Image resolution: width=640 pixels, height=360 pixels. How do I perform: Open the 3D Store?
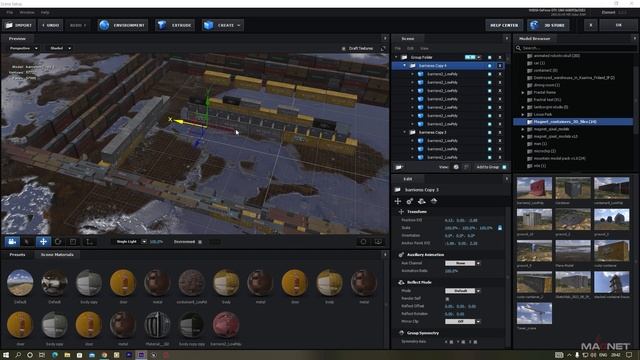coord(548,25)
